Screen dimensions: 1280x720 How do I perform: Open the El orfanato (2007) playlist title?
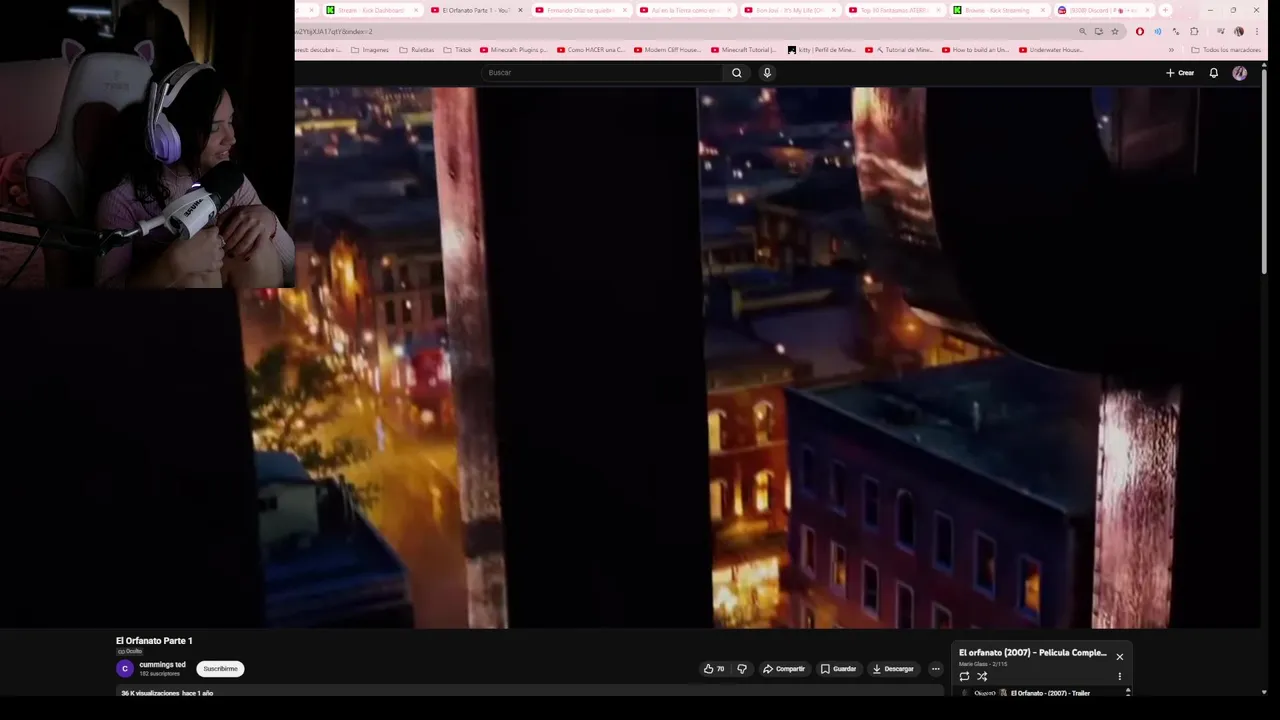[x=1033, y=653]
